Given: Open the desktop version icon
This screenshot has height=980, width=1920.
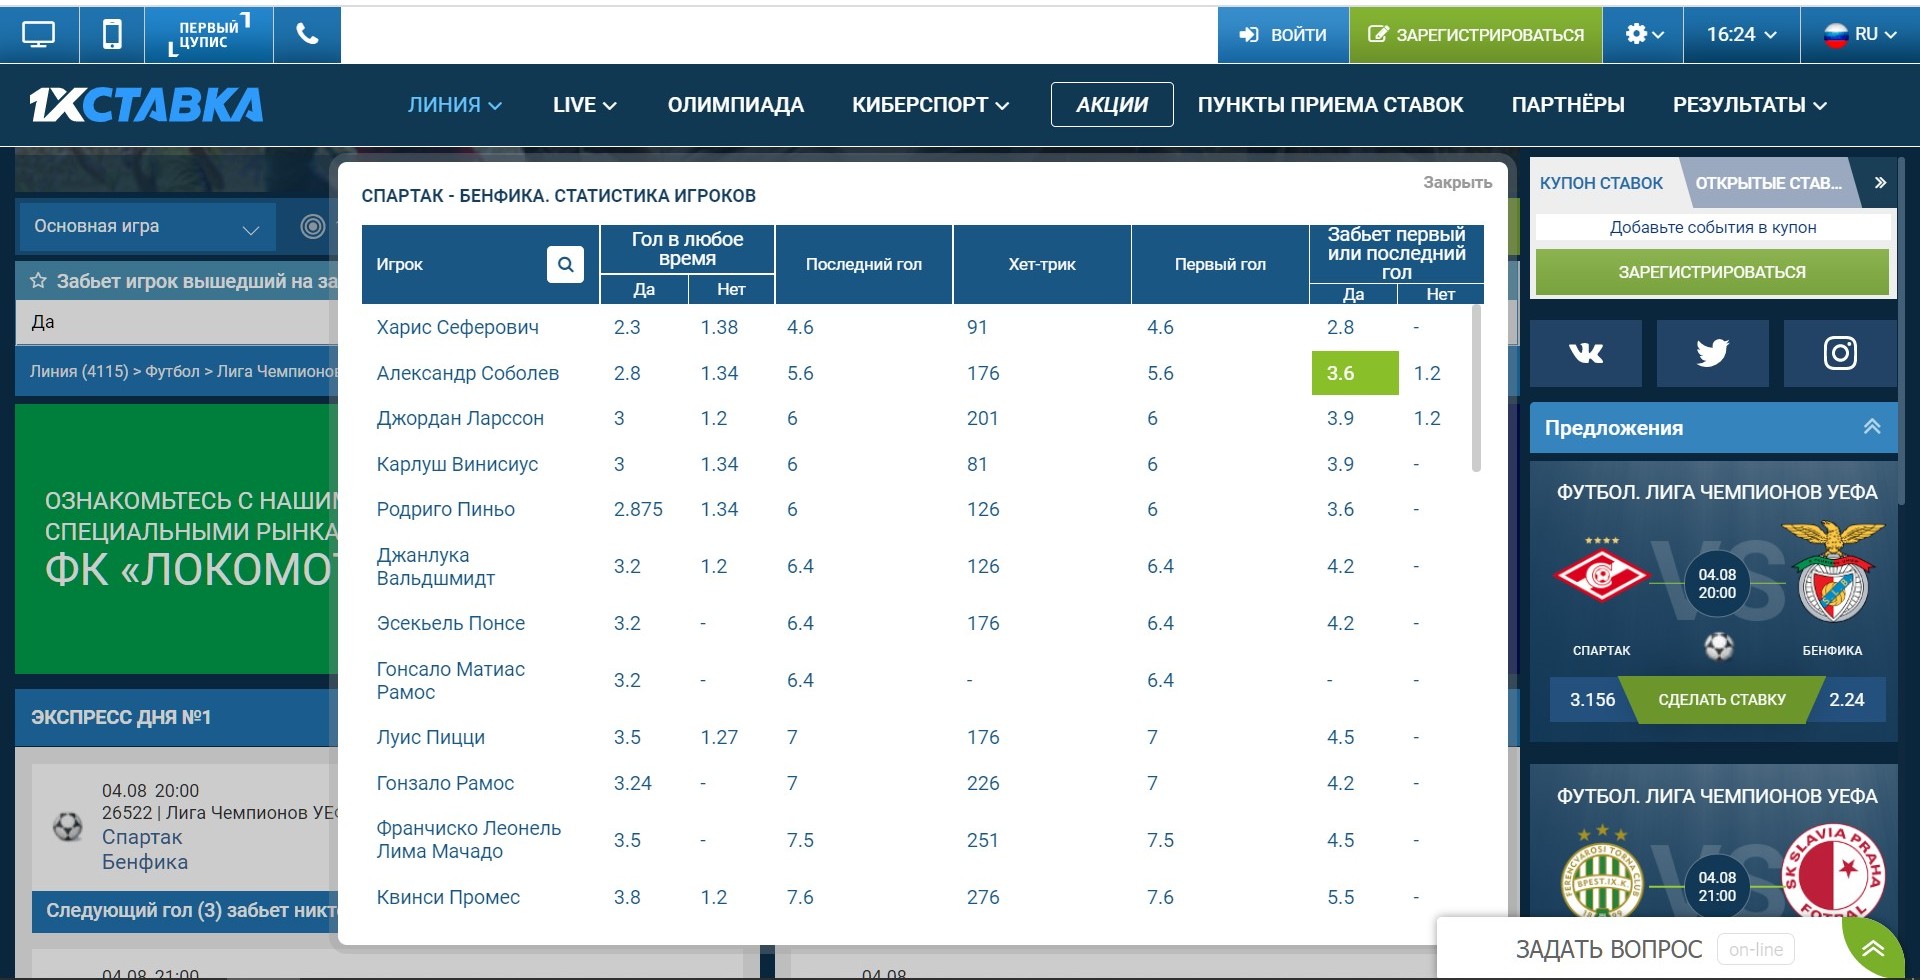Looking at the screenshot, I should tap(39, 35).
